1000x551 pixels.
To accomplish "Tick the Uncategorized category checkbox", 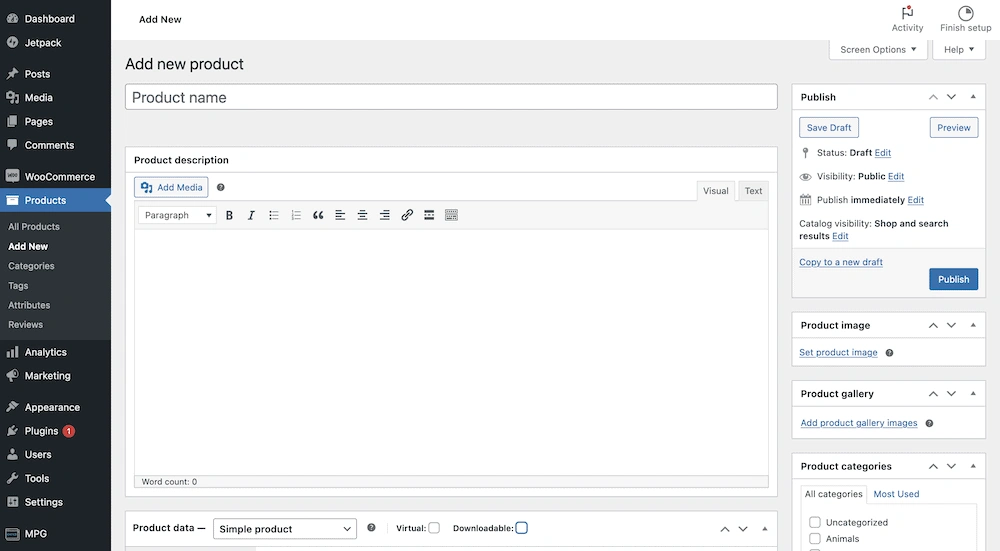I will pos(815,522).
